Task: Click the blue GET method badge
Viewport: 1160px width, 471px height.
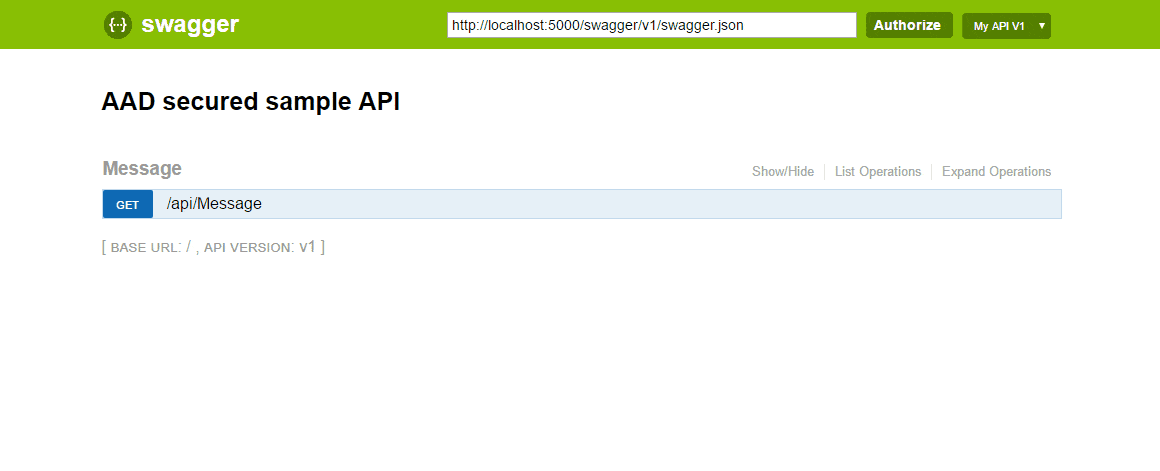Action: pyautogui.click(x=128, y=204)
